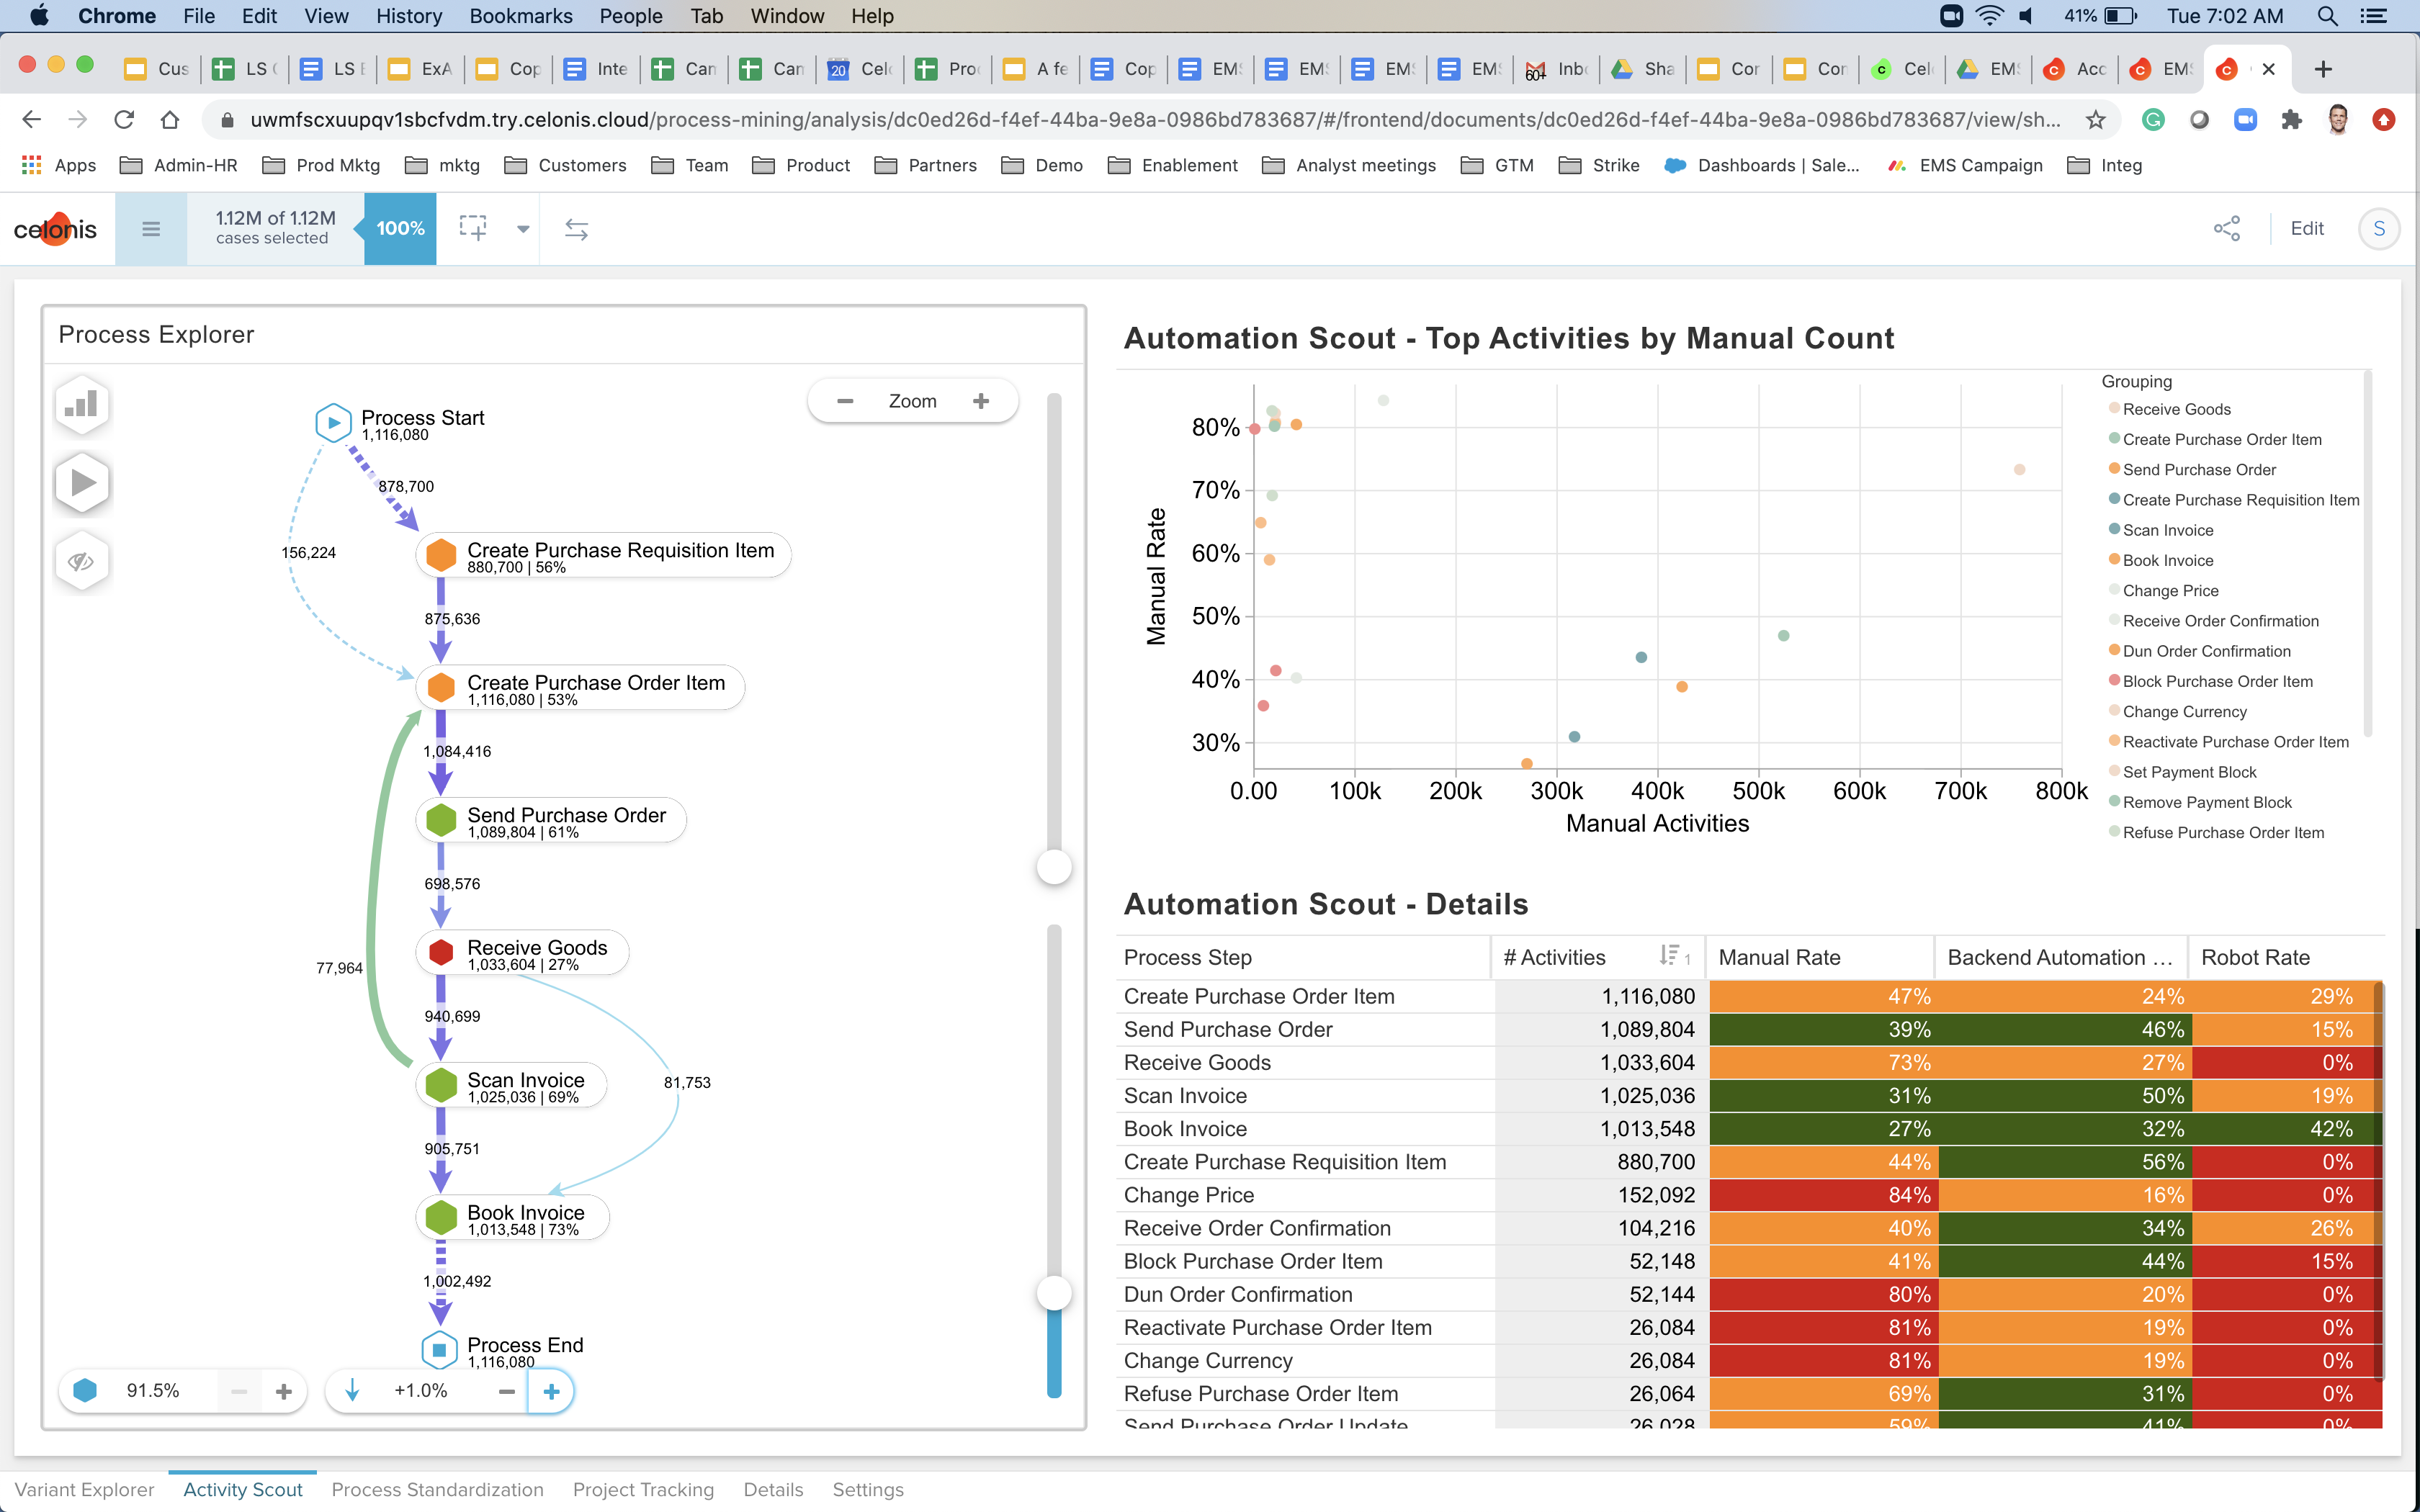Click the Create Purchase Requisition Item row
The image size is (2420, 1512).
(1286, 1162)
